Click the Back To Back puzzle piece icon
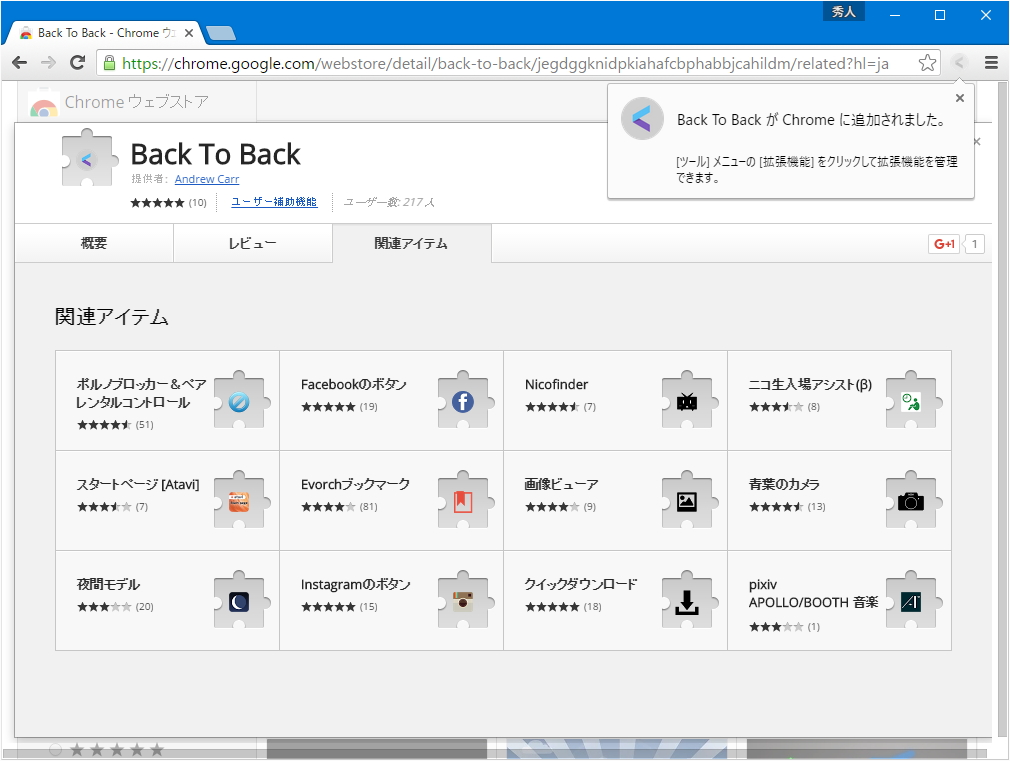This screenshot has height=761, width=1010. click(x=88, y=158)
